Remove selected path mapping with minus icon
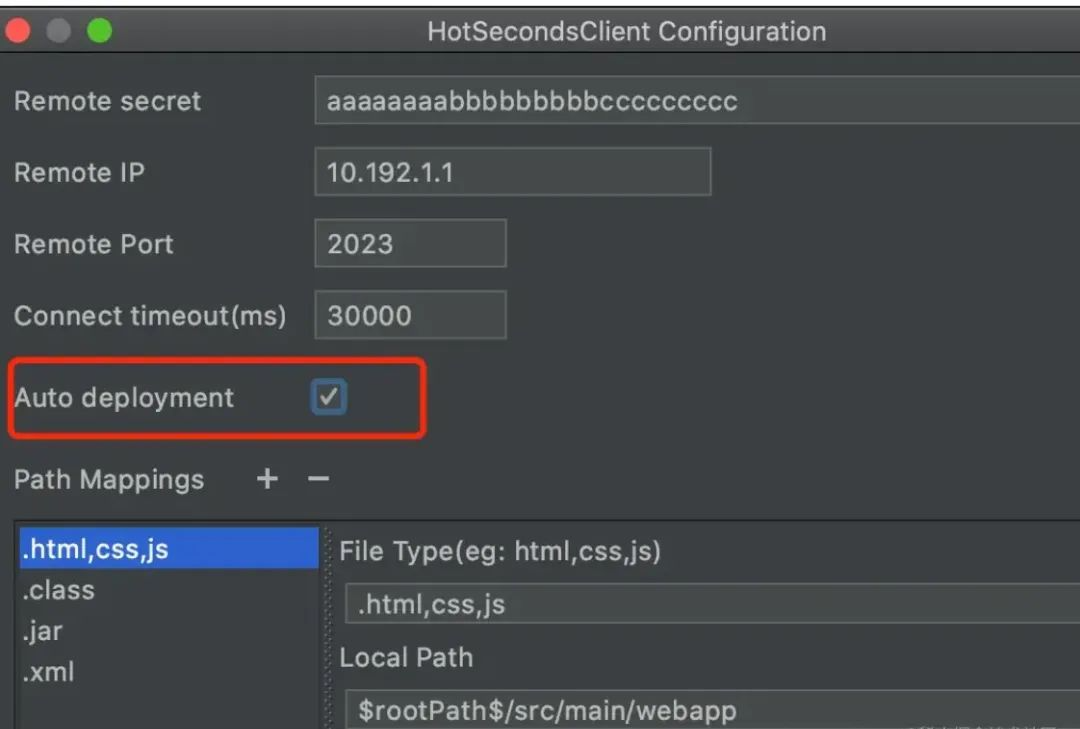The width and height of the screenshot is (1080, 729). (318, 478)
